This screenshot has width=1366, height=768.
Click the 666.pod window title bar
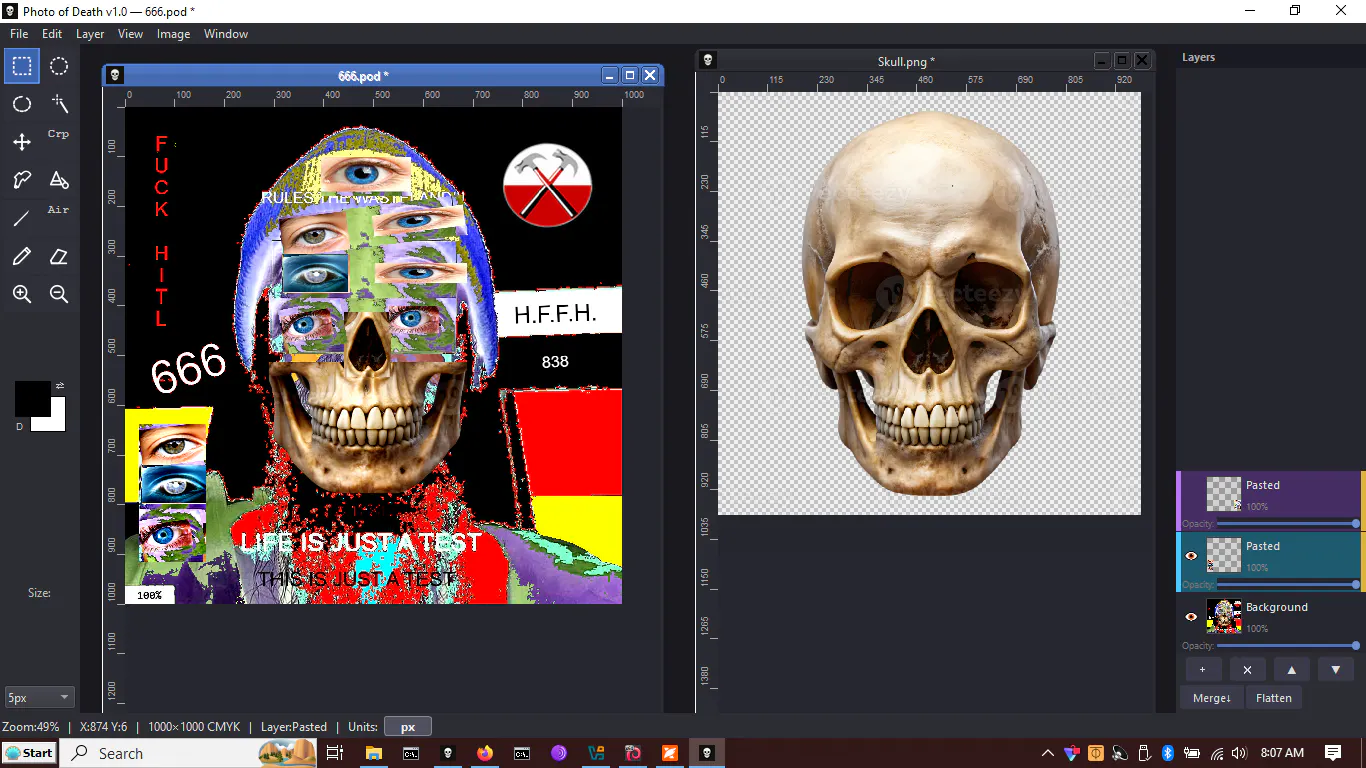(x=363, y=75)
